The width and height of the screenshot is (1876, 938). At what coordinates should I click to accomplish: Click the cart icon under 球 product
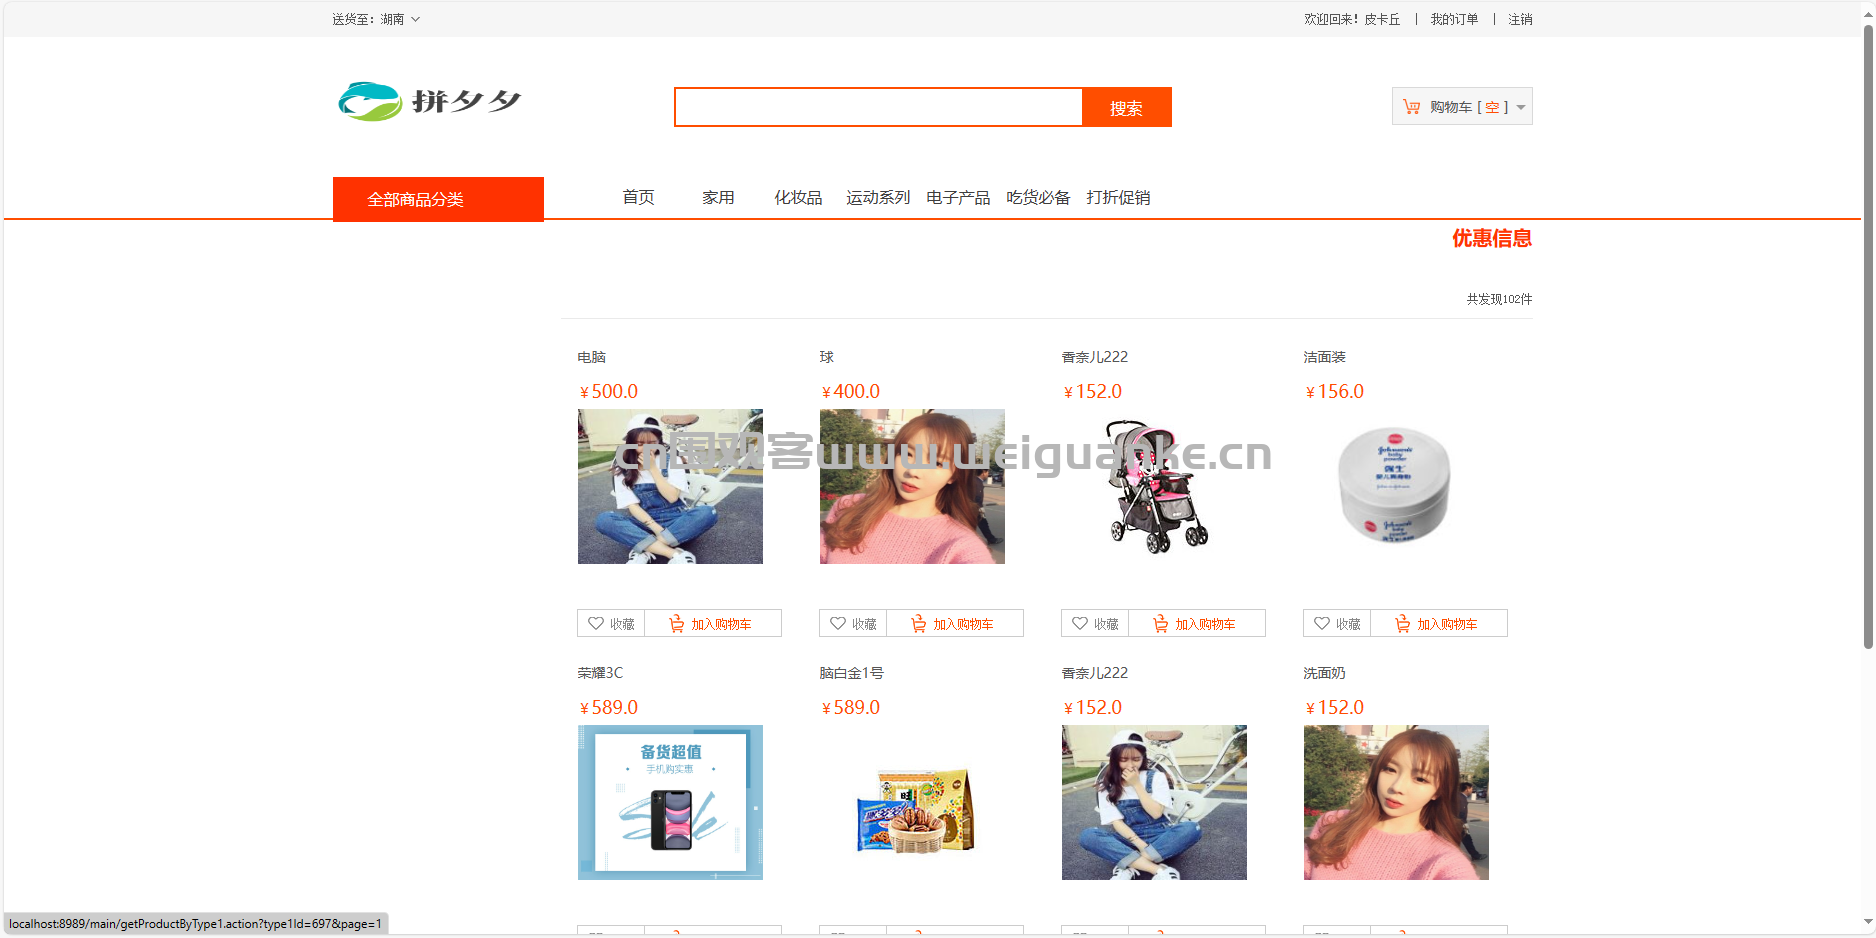tap(918, 624)
